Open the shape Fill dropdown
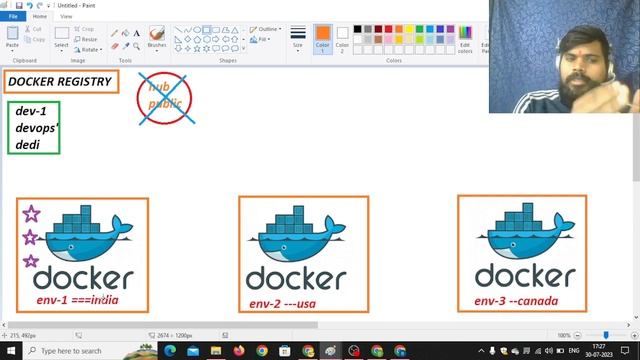The image size is (640, 360). [x=260, y=40]
